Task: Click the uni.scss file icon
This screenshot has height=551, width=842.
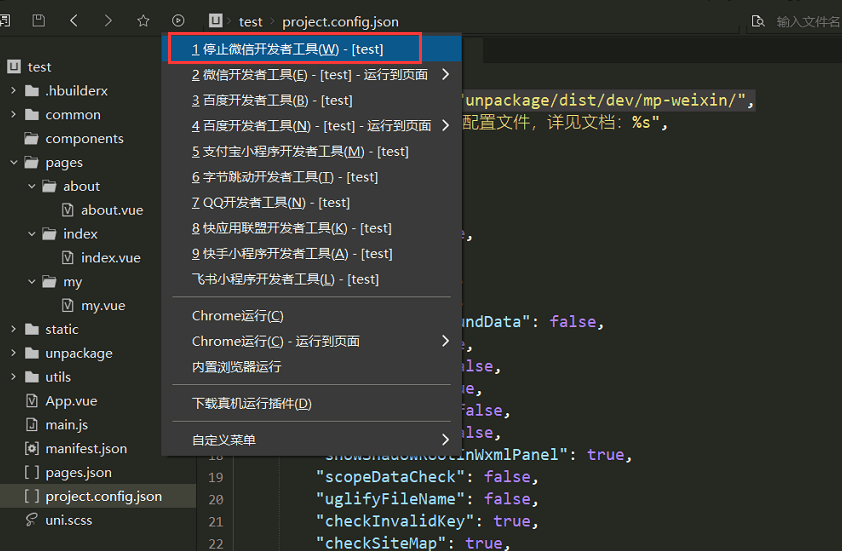Action: (x=32, y=520)
